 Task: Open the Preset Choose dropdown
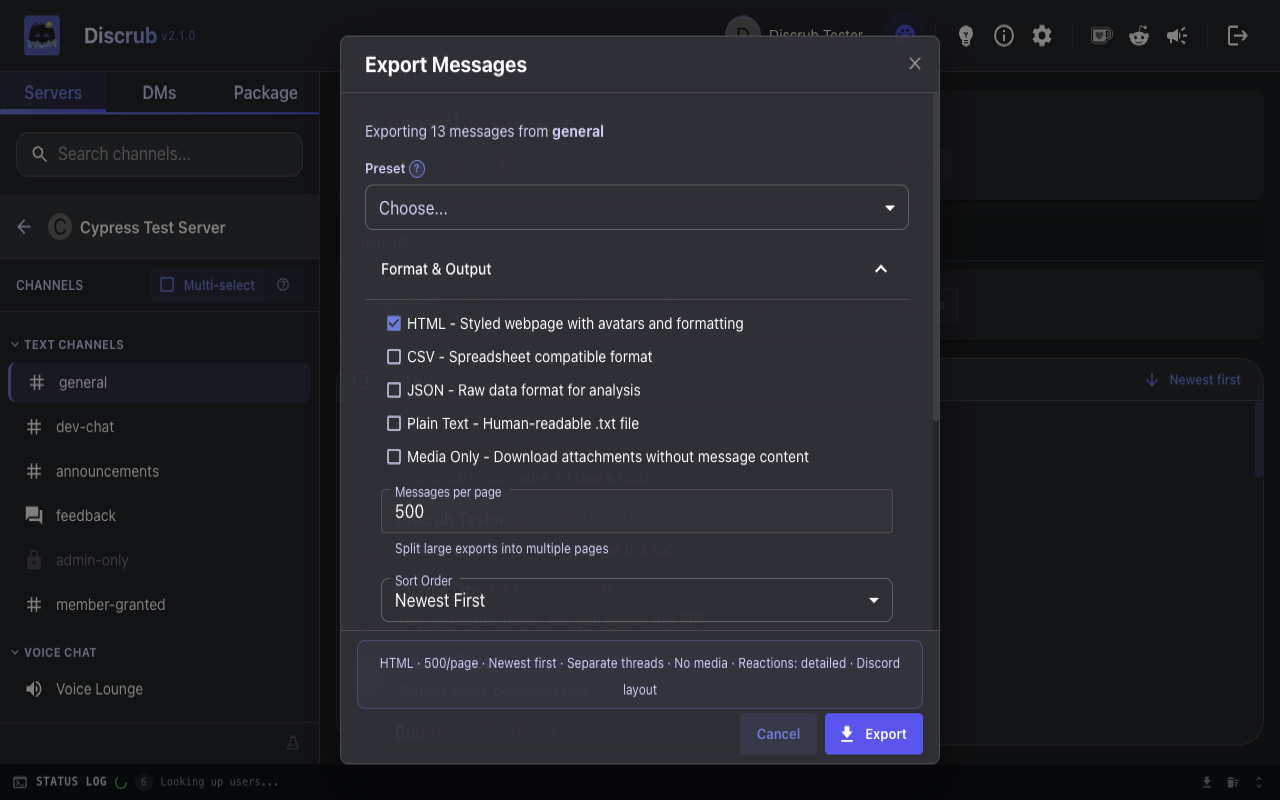(637, 207)
